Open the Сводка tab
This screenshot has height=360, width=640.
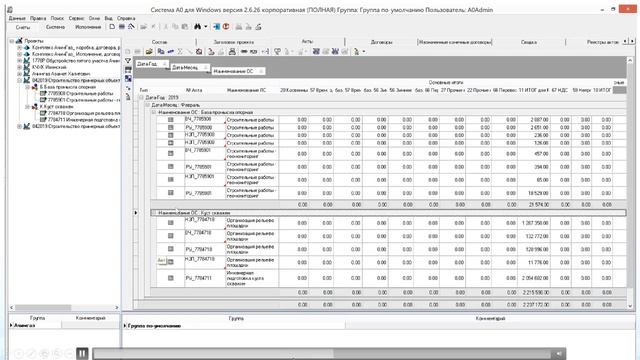[x=529, y=42]
